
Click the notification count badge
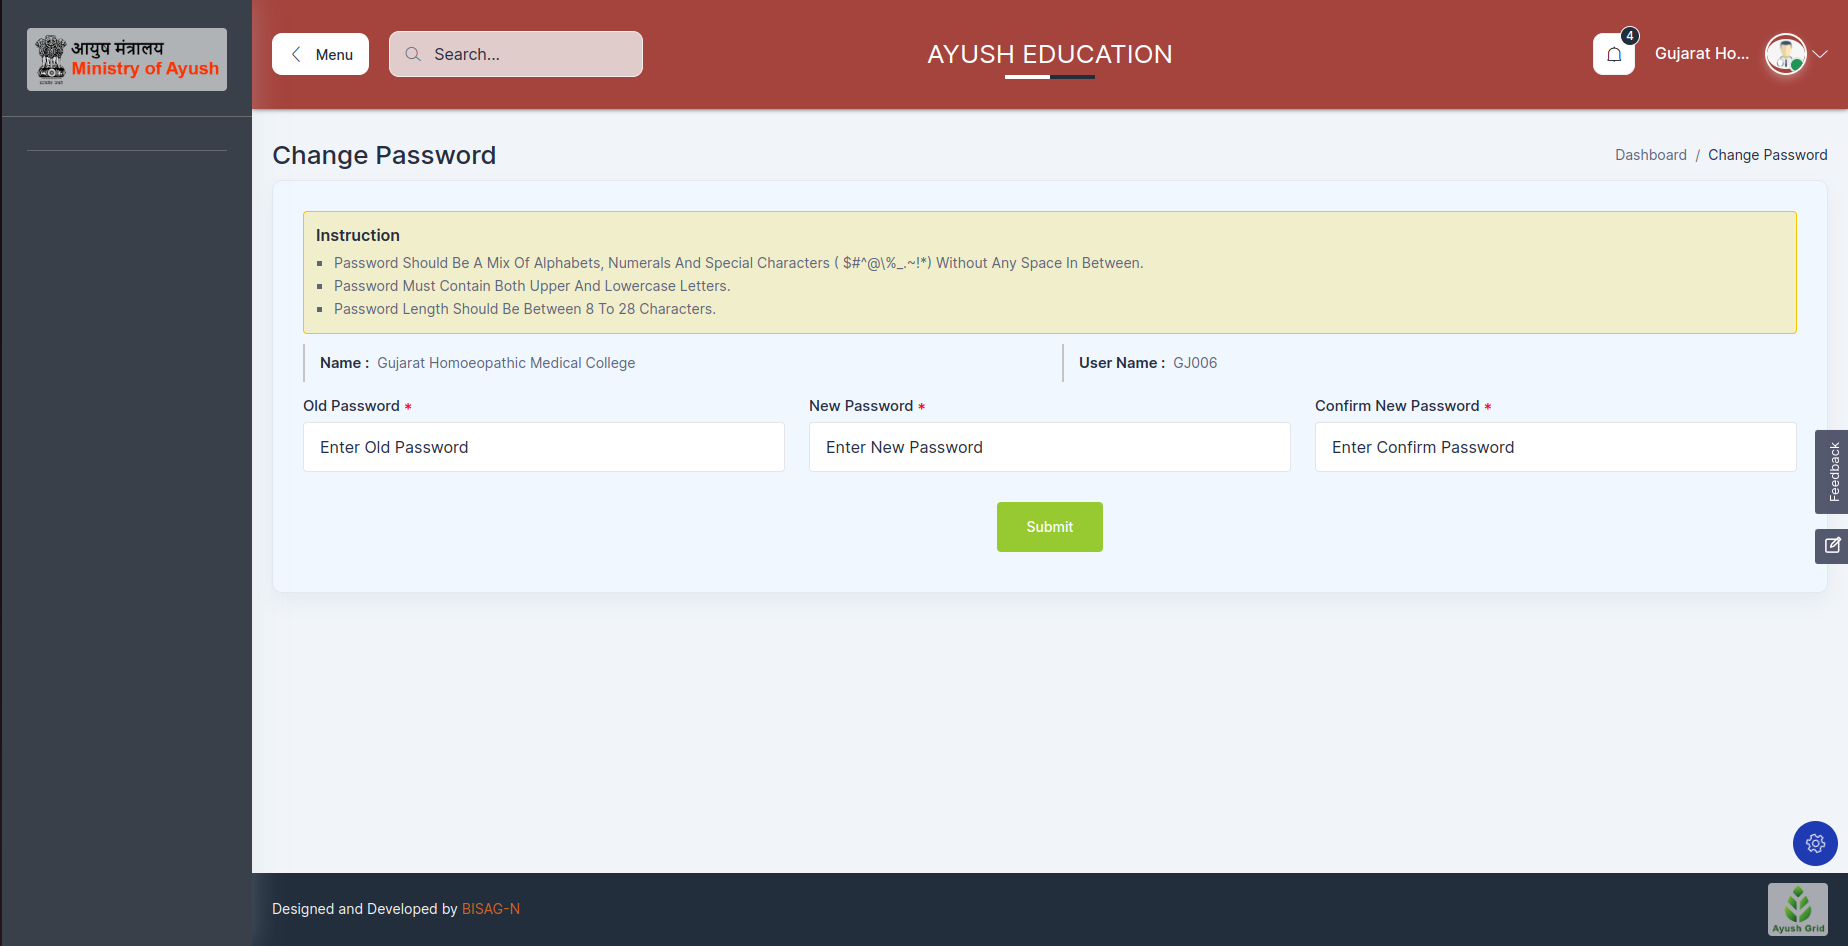tap(1630, 36)
